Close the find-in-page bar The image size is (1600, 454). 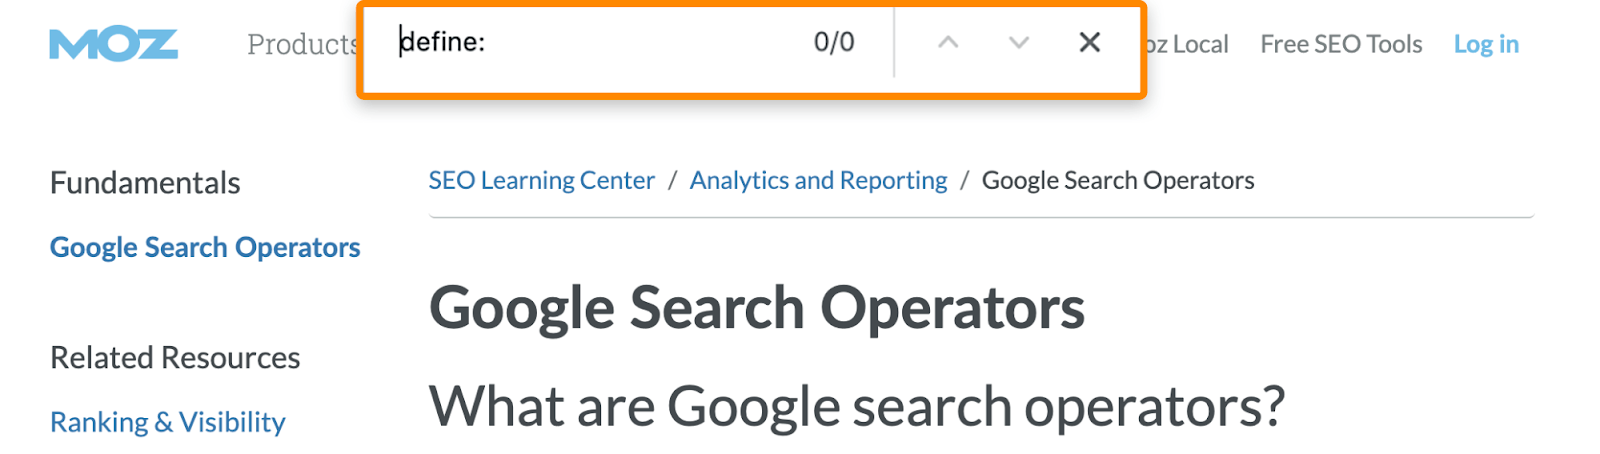click(x=1090, y=42)
